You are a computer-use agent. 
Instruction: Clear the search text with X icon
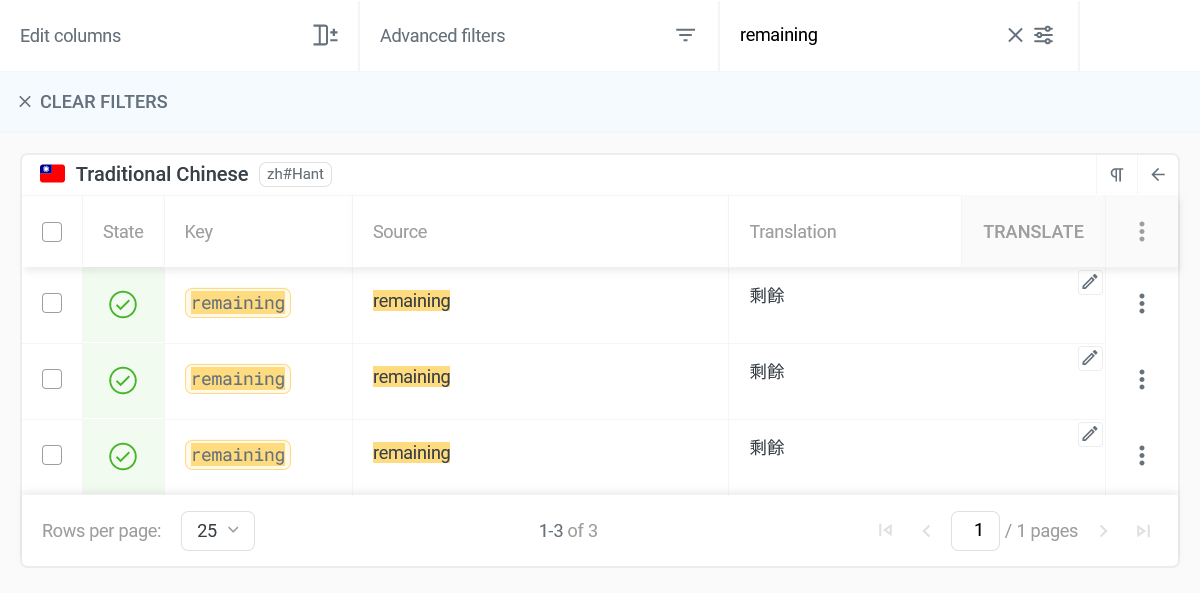click(x=1015, y=36)
